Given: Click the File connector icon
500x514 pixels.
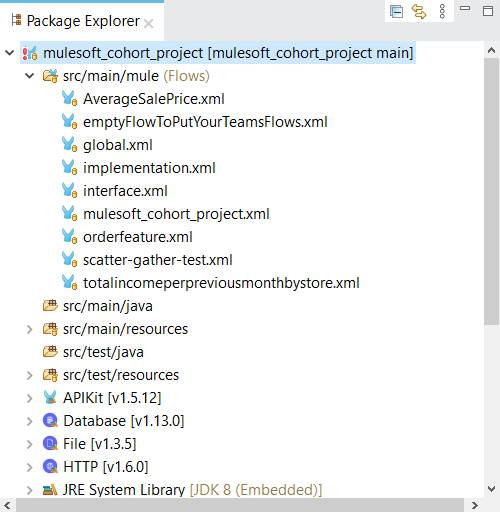Looking at the screenshot, I should [x=50, y=444].
